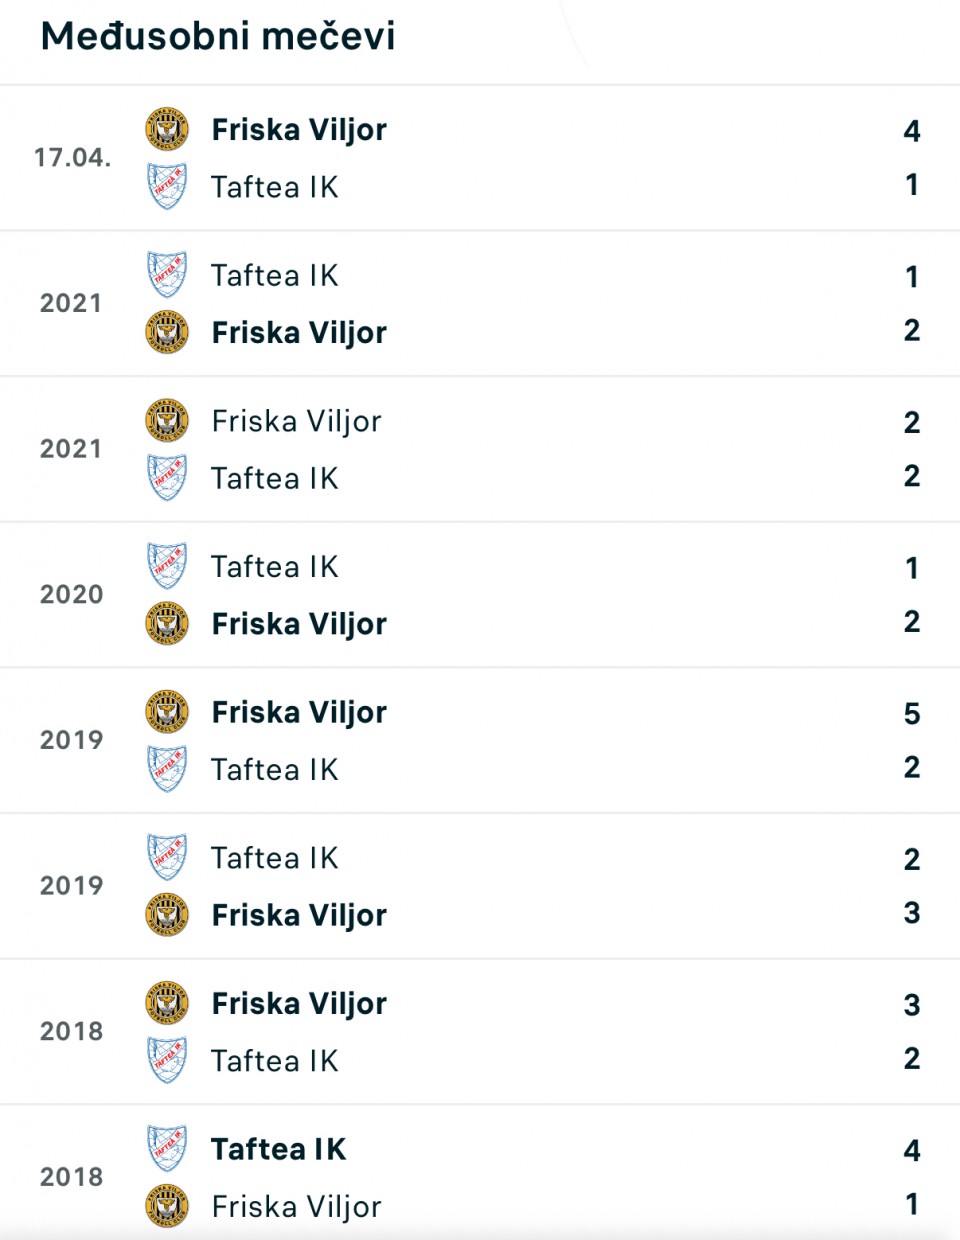960x1240 pixels.
Task: Click score 4 in 17.04. match
Action: [912, 131]
